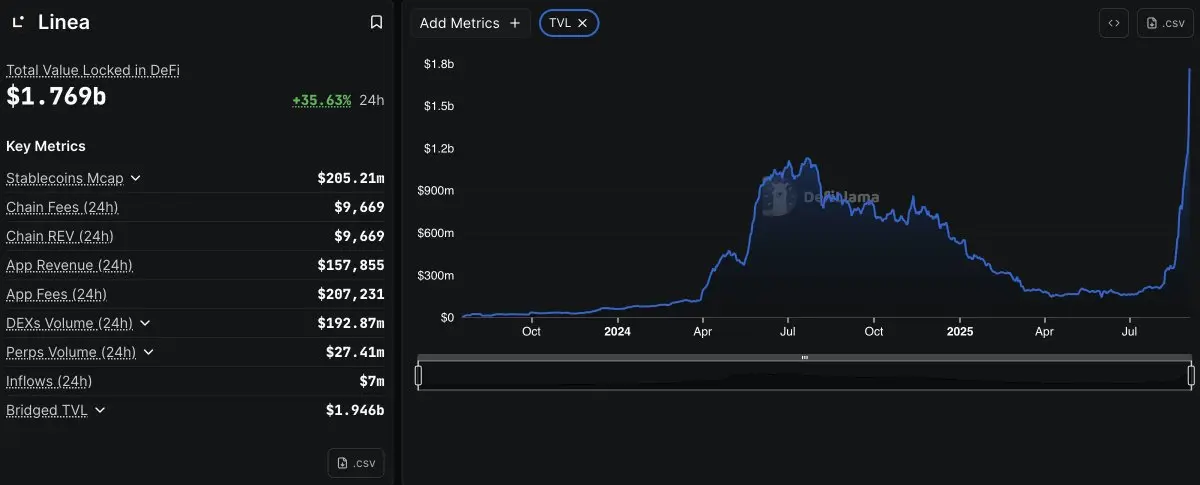This screenshot has width=1200, height=485.
Task: Click the right handle of the range slider
Action: tap(1191, 375)
